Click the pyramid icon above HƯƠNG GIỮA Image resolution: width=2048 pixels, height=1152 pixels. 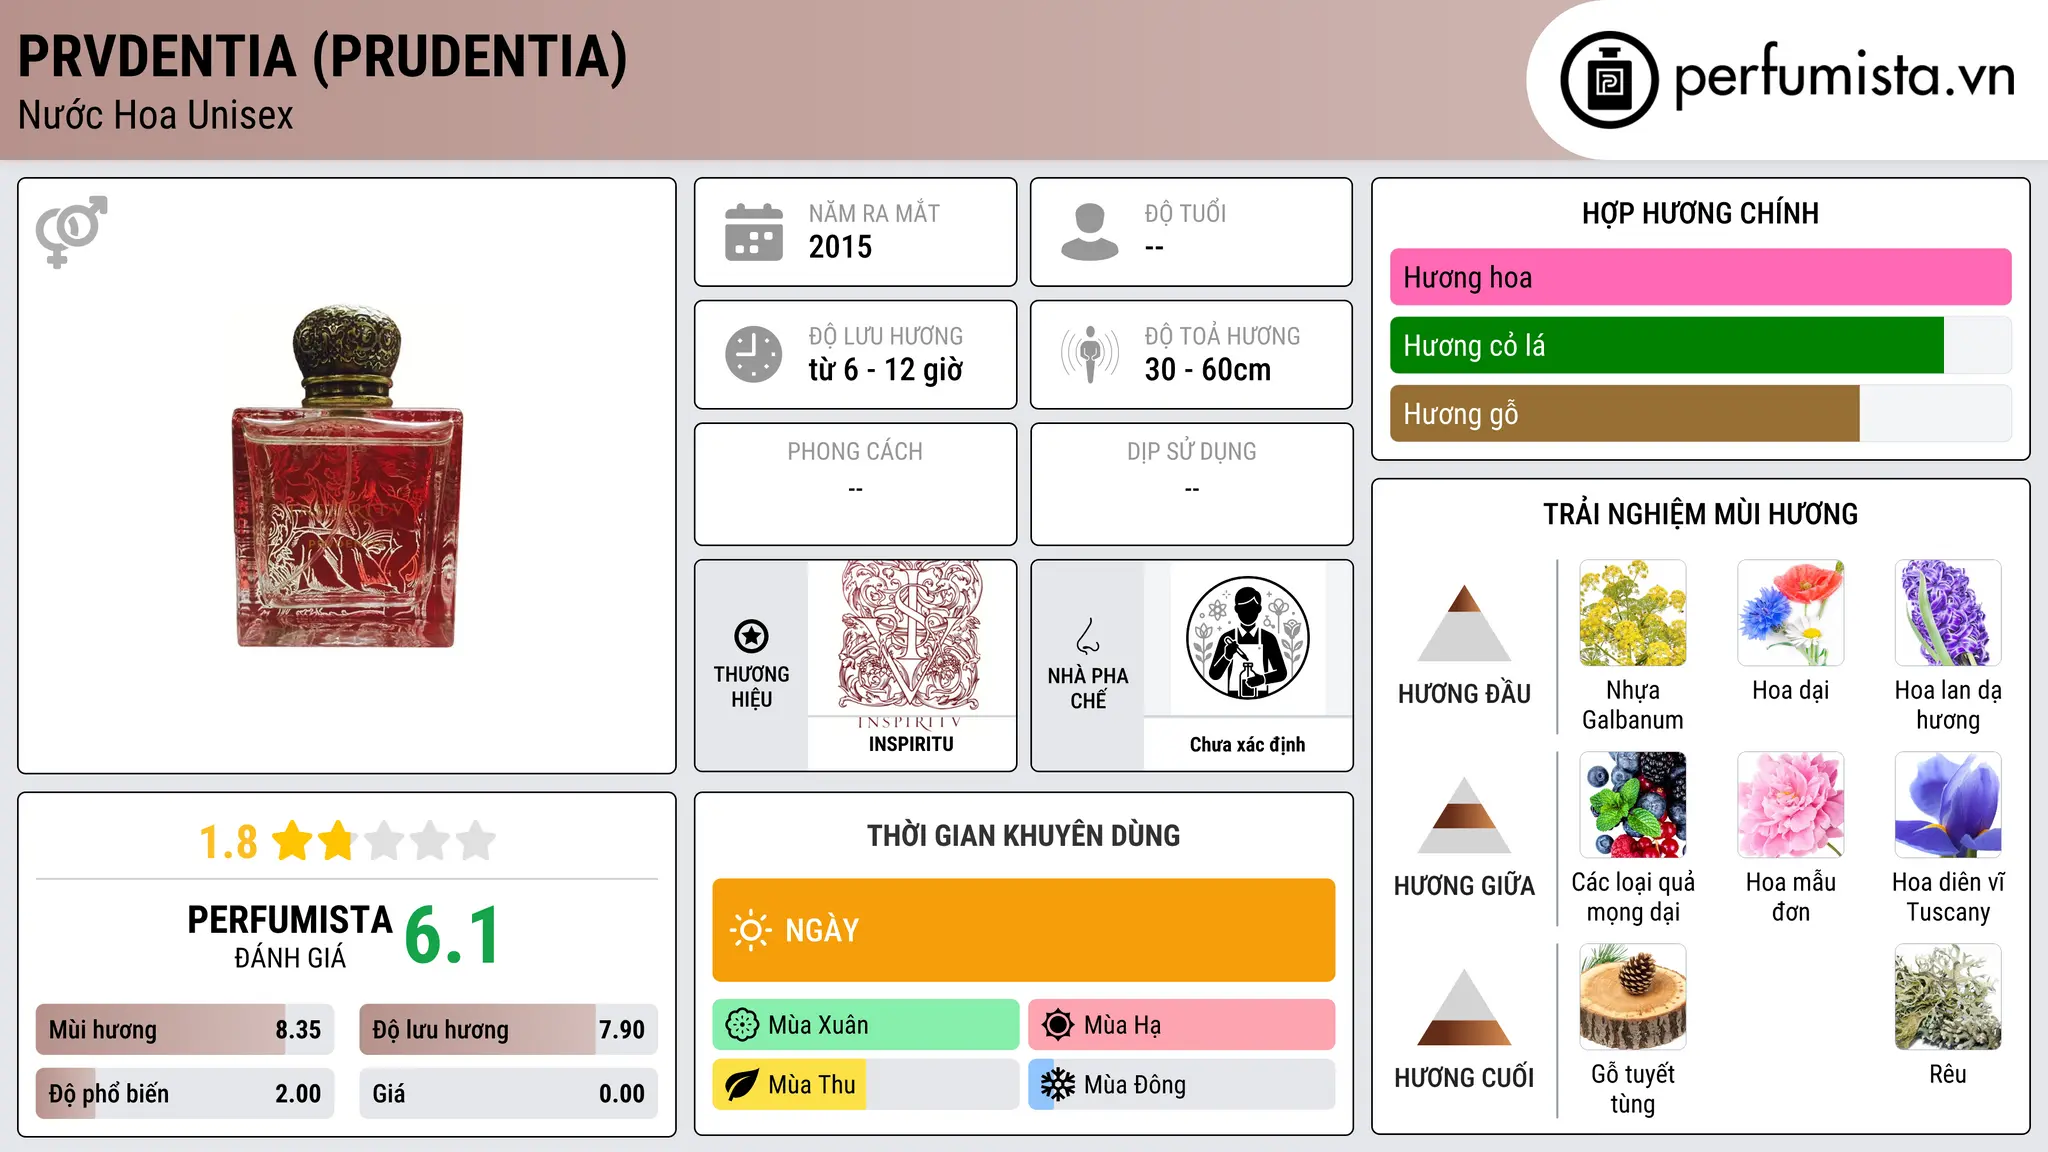(x=1464, y=815)
